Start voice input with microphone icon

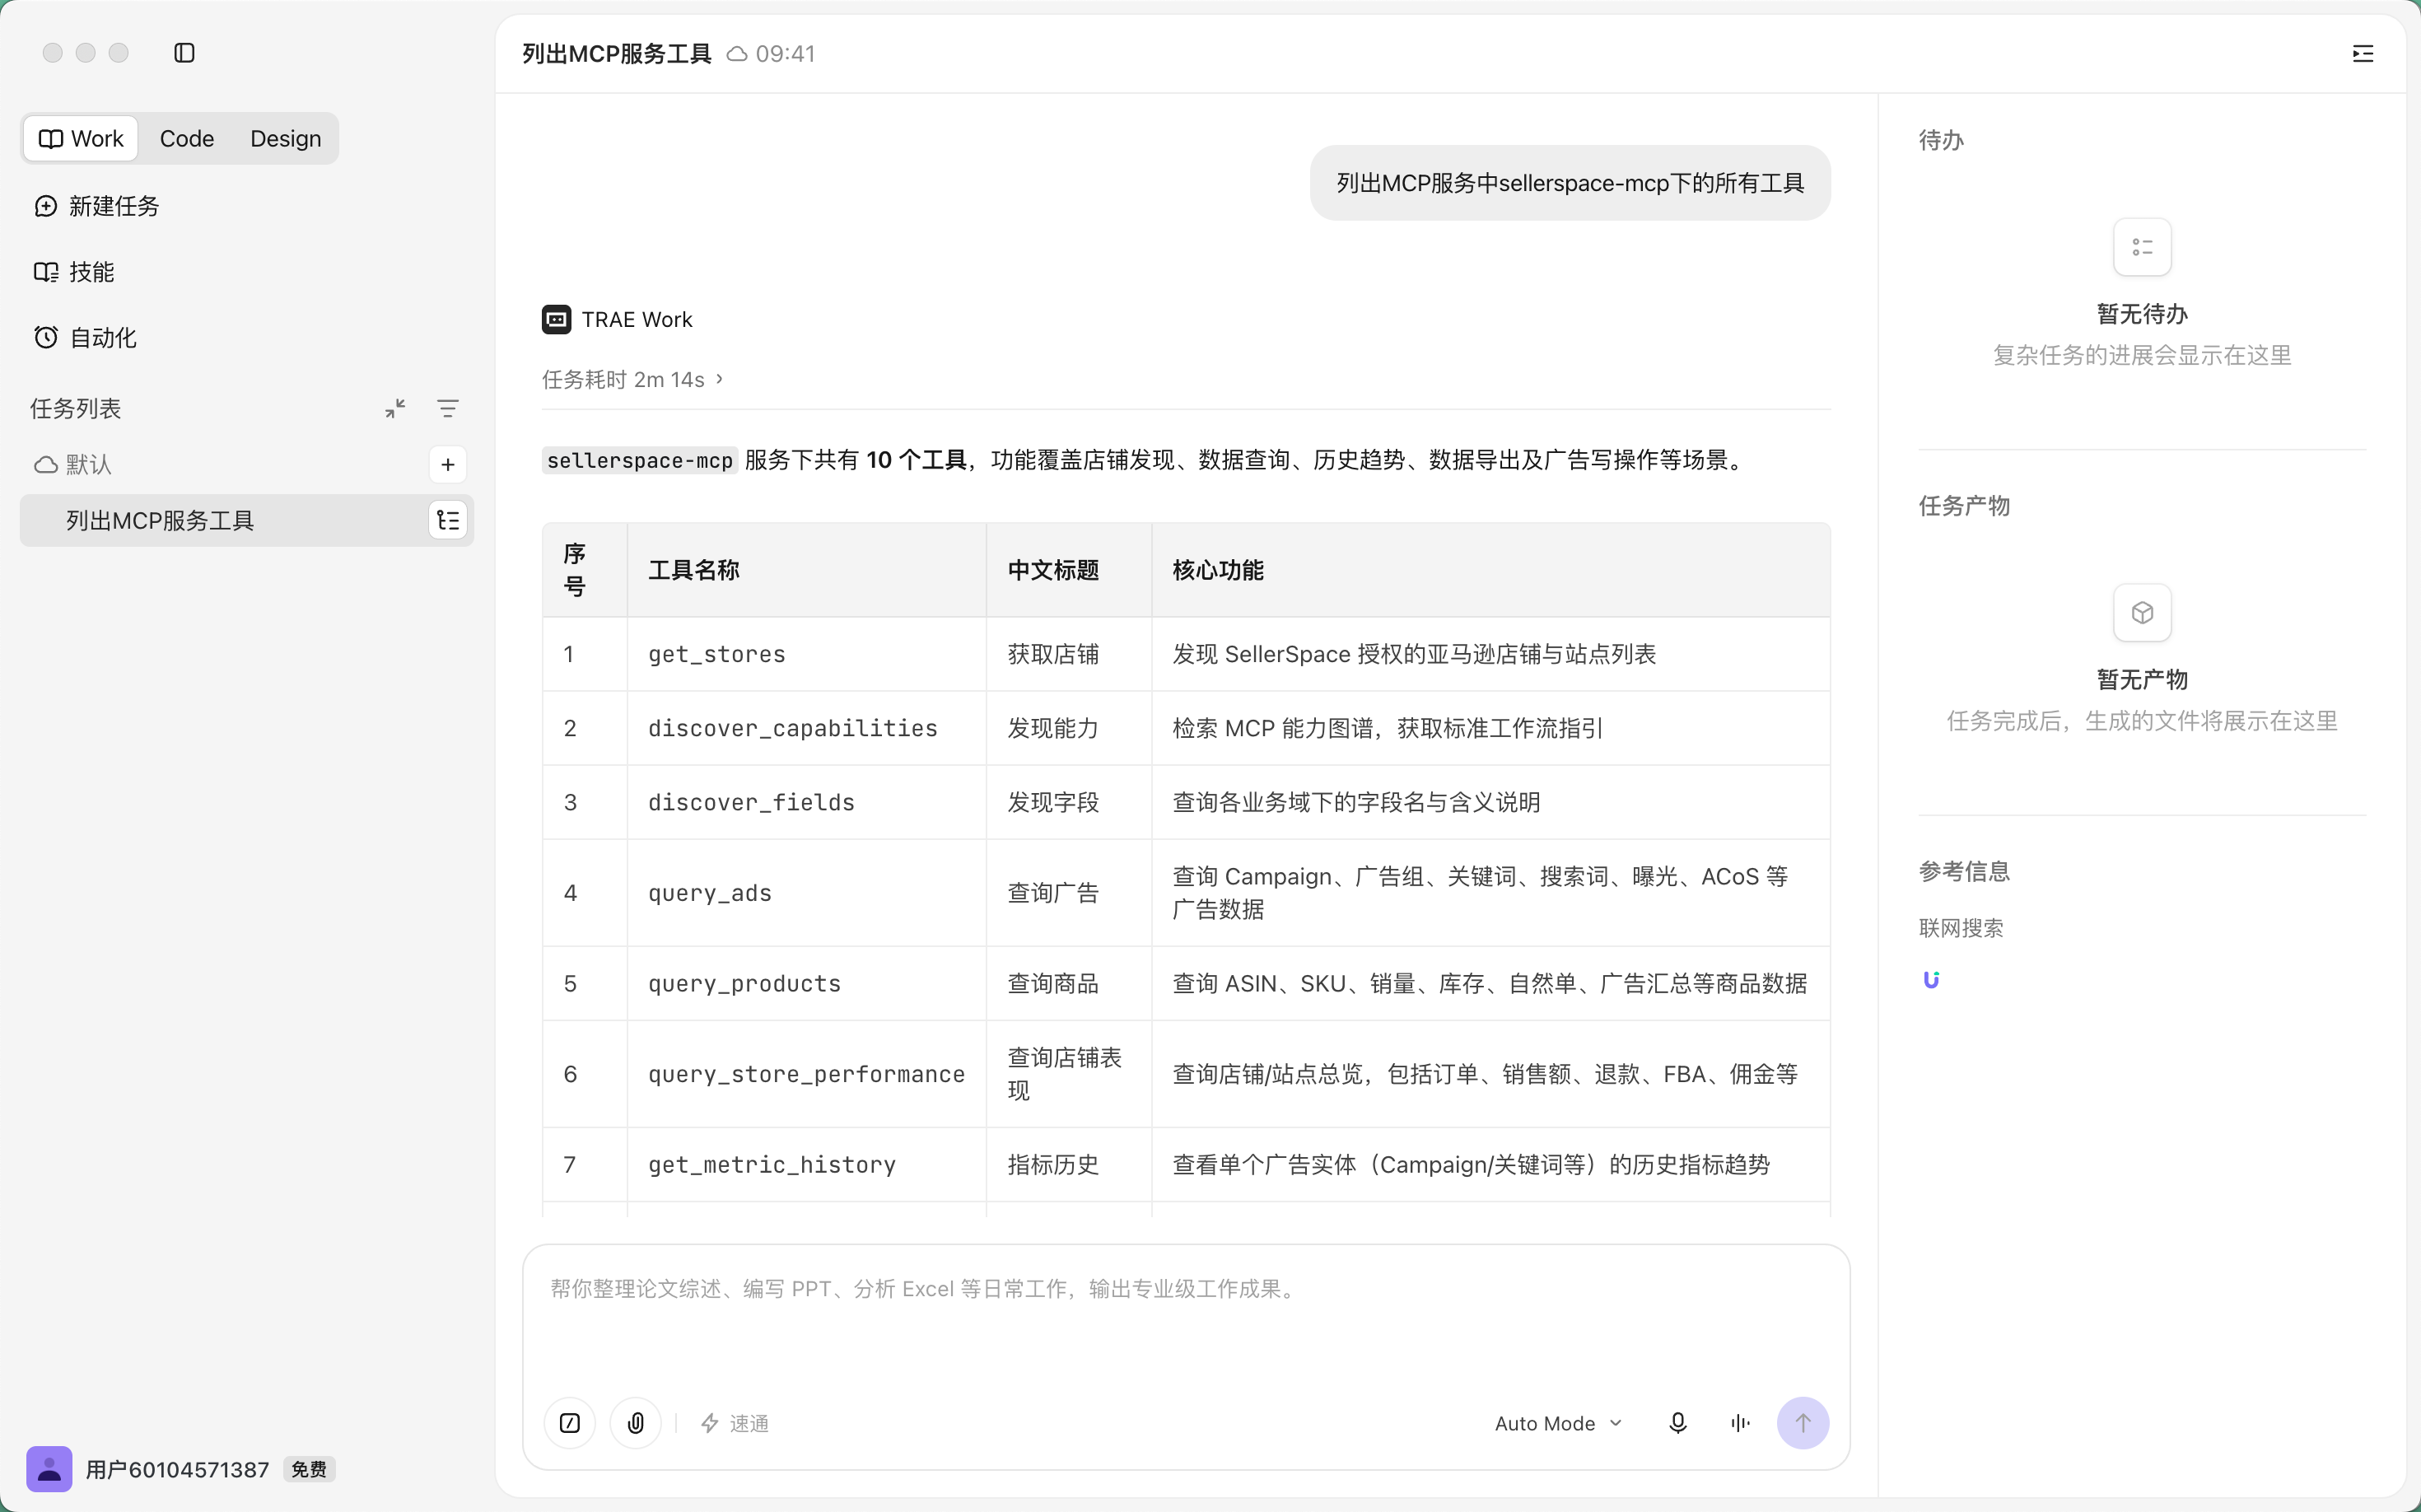coord(1678,1423)
